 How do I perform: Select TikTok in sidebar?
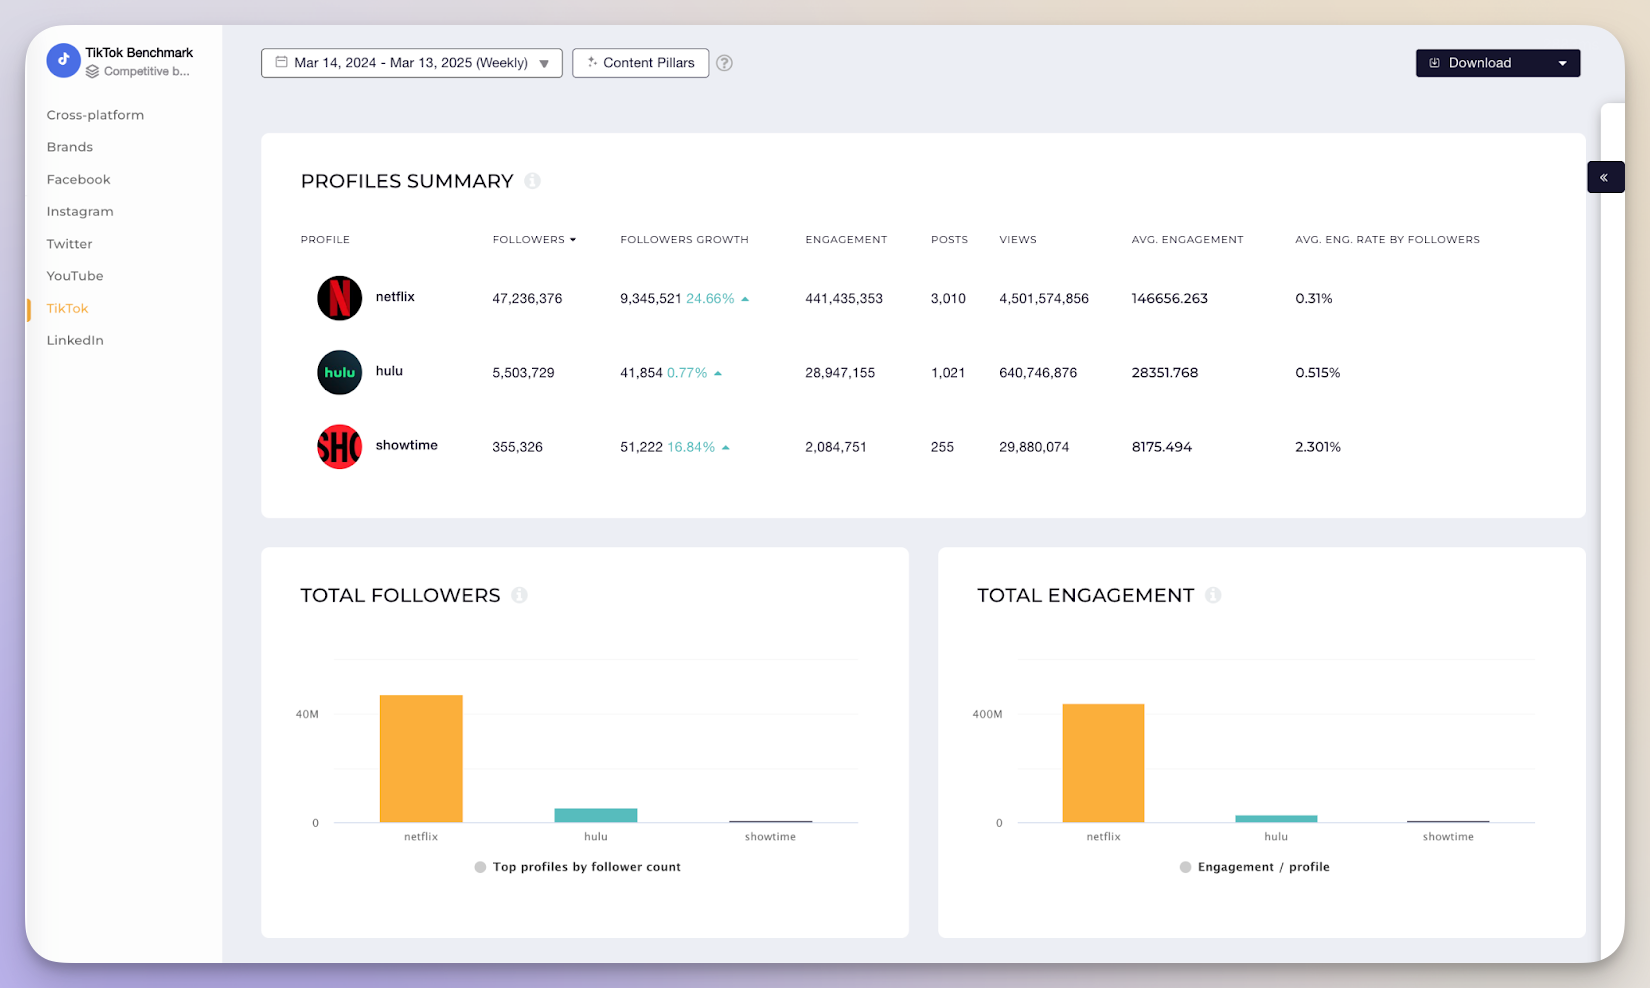point(67,308)
